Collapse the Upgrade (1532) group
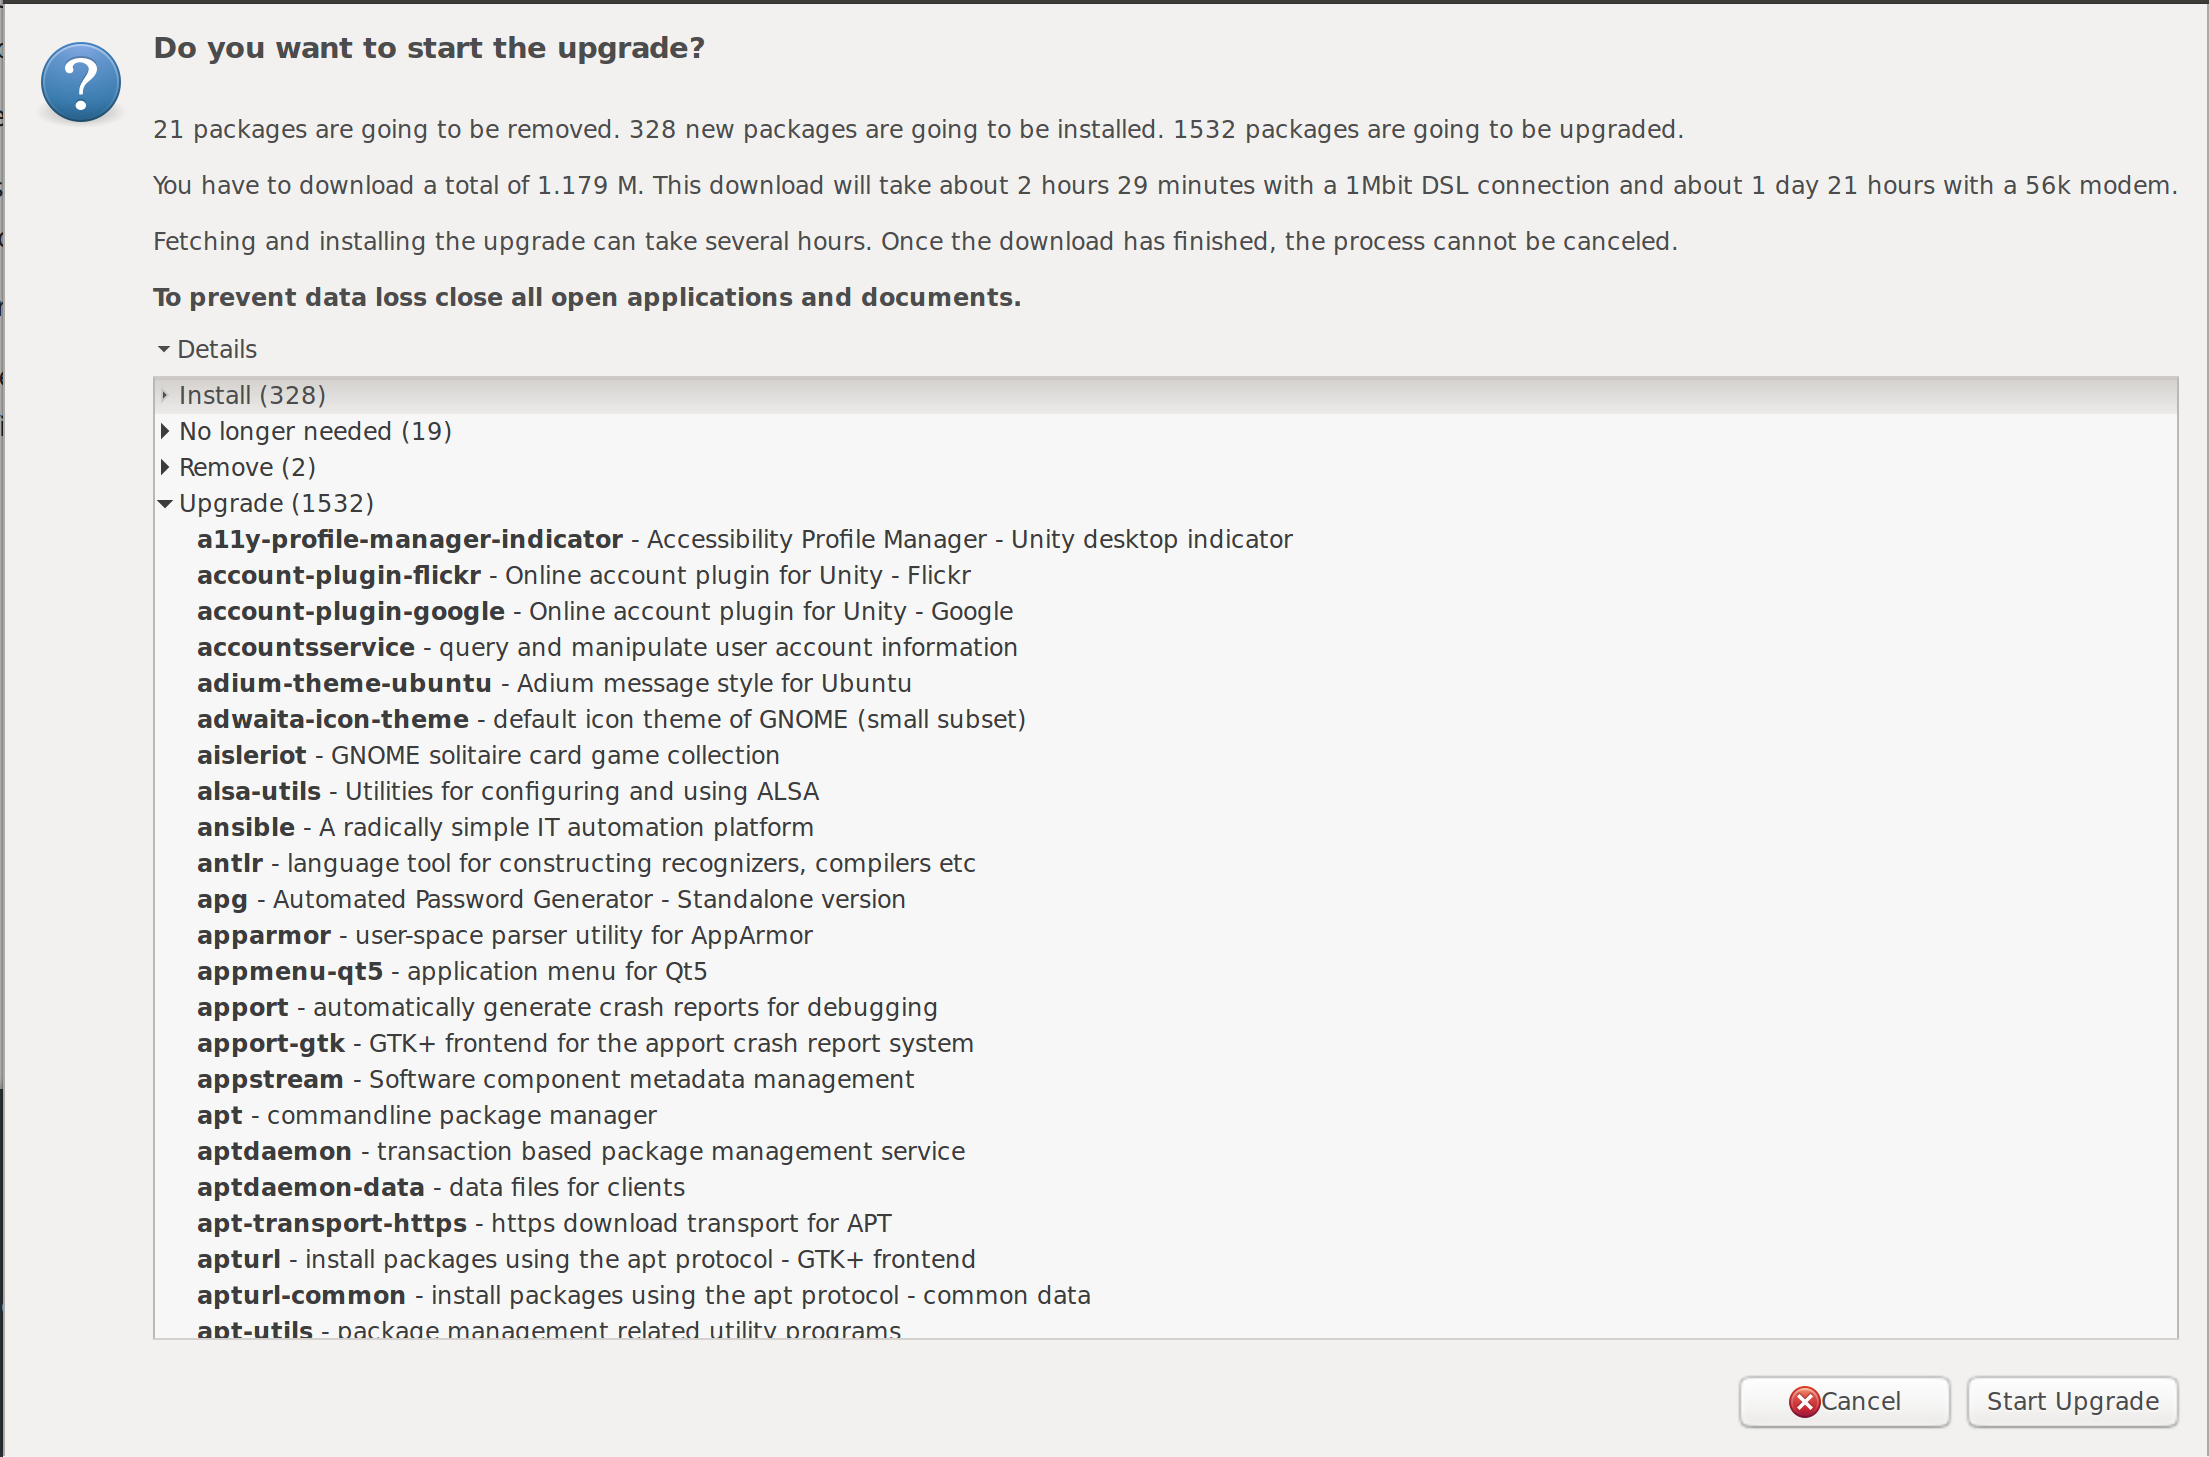Image resolution: width=2209 pixels, height=1457 pixels. coord(165,503)
